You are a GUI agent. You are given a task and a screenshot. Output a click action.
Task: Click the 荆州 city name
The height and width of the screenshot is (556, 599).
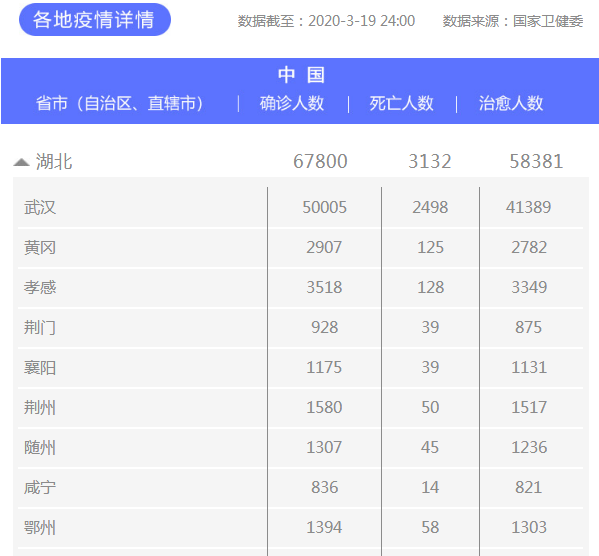click(40, 408)
